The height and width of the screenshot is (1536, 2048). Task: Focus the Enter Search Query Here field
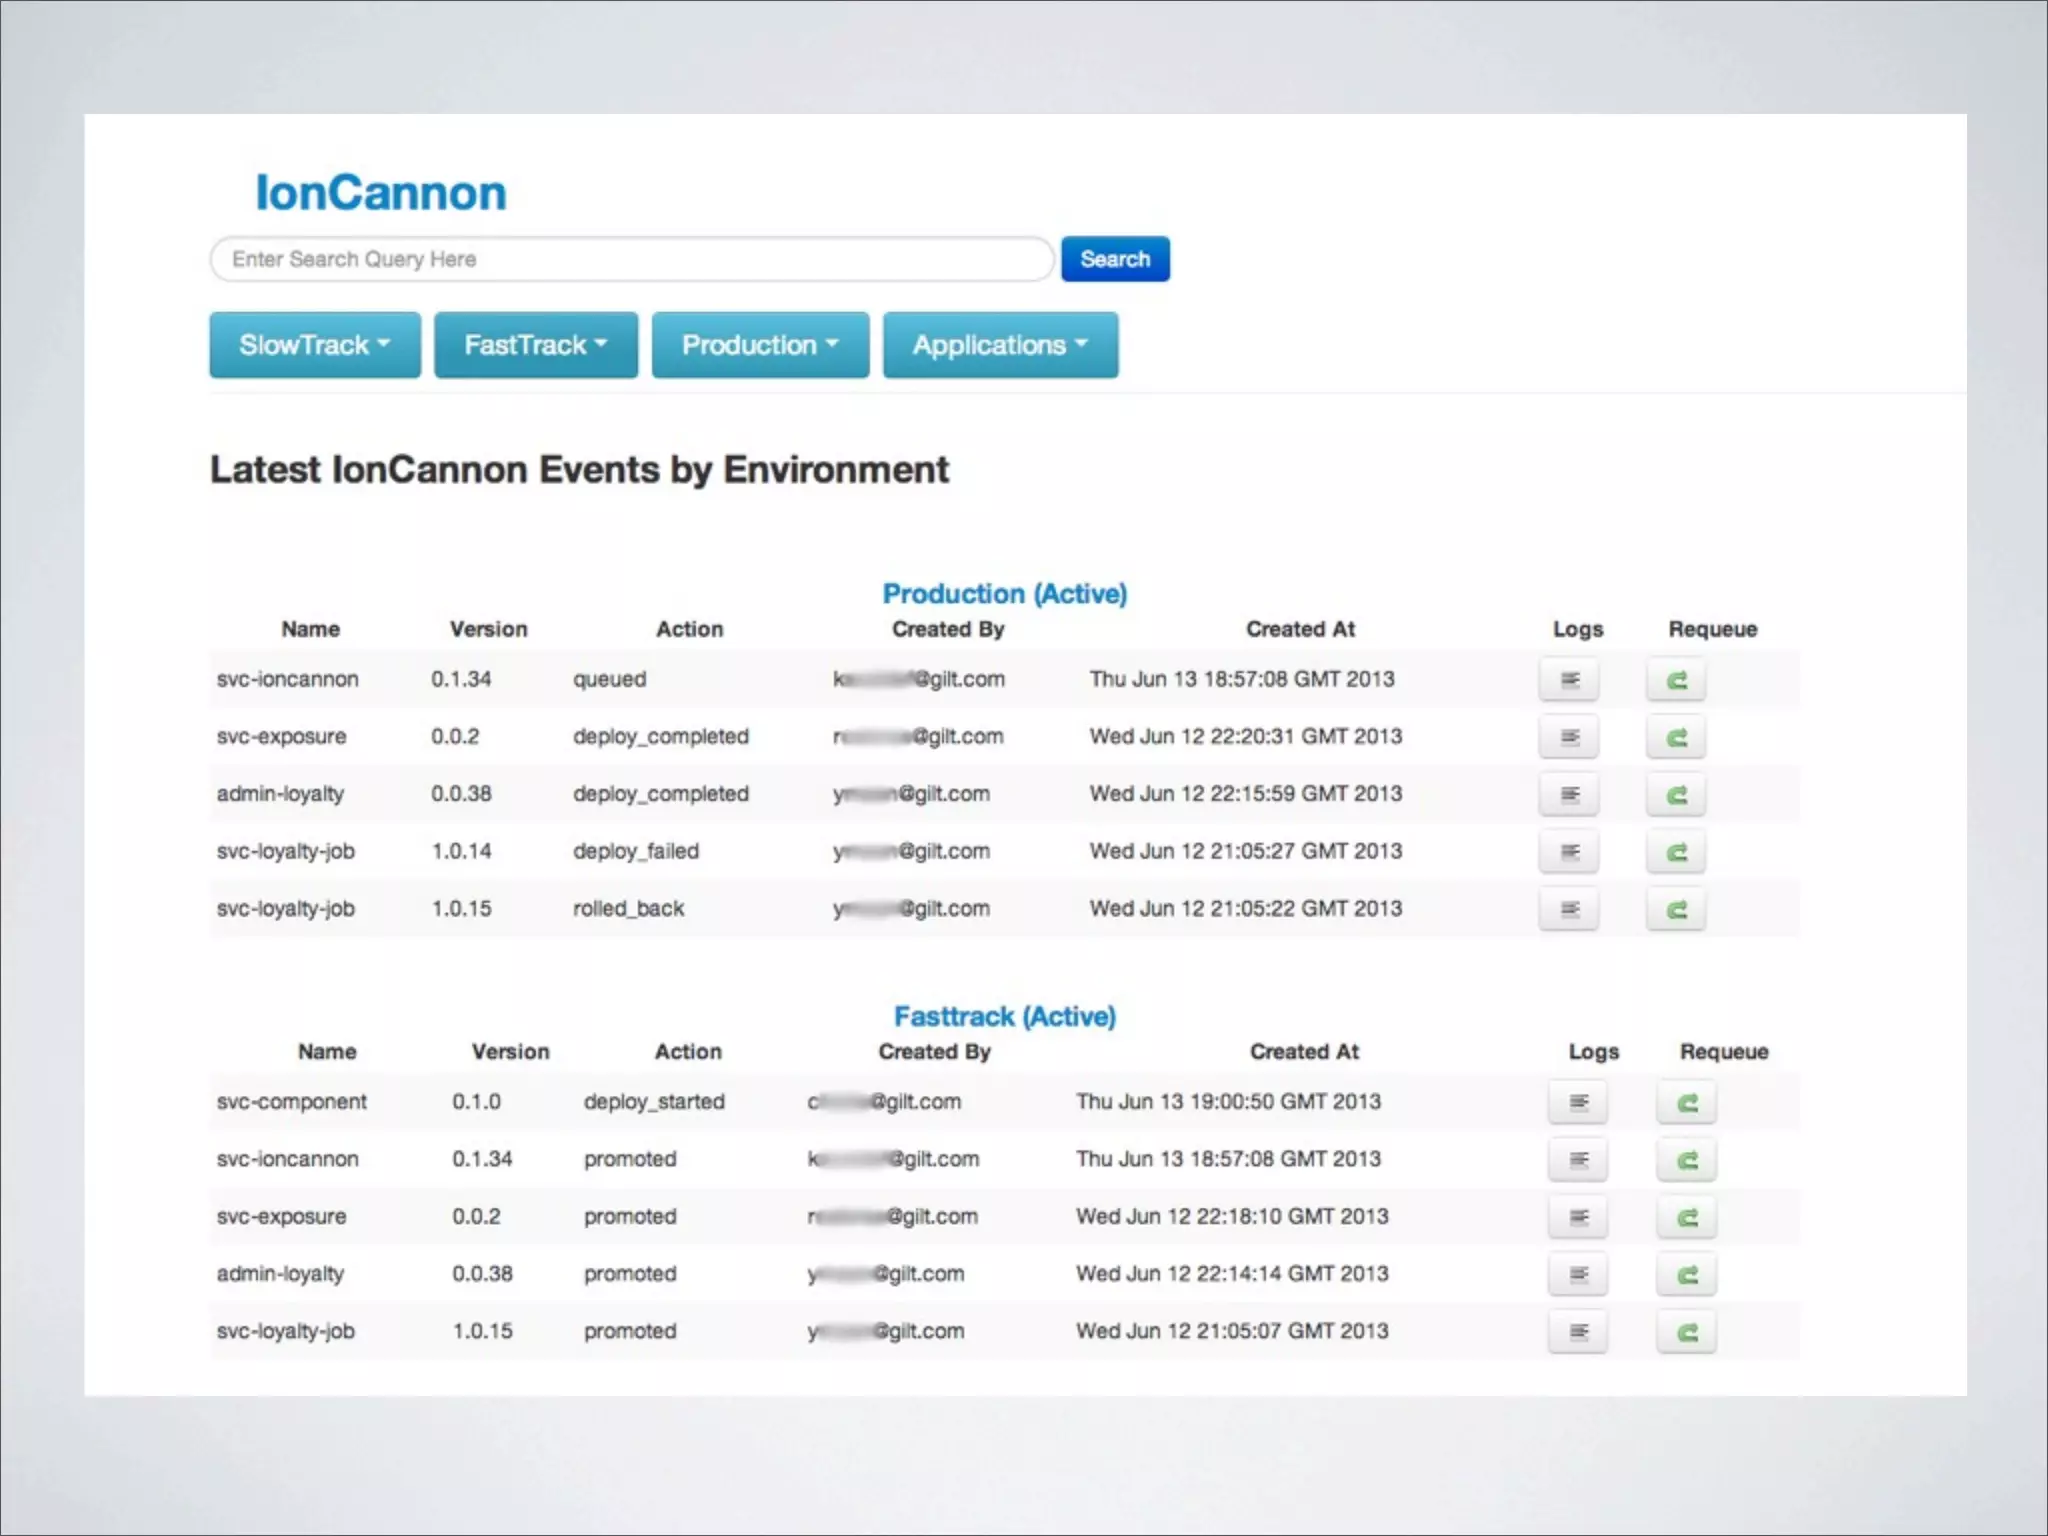[632, 259]
